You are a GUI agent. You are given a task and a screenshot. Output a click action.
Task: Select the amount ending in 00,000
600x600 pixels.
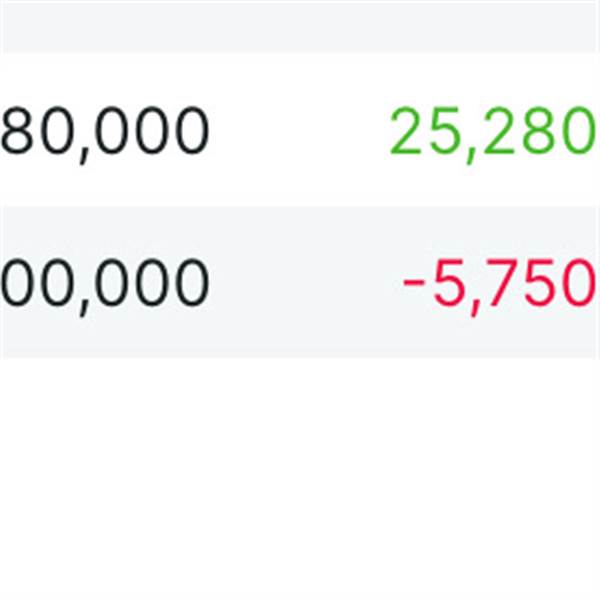click(105, 284)
